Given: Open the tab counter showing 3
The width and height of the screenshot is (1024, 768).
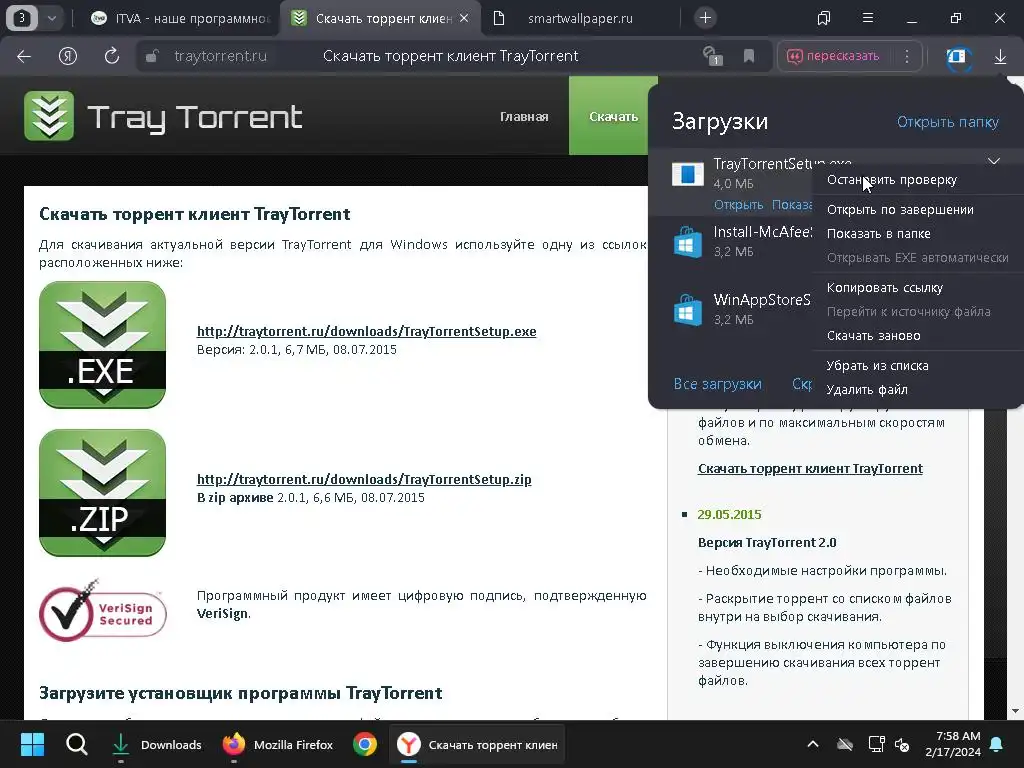Looking at the screenshot, I should pos(22,18).
